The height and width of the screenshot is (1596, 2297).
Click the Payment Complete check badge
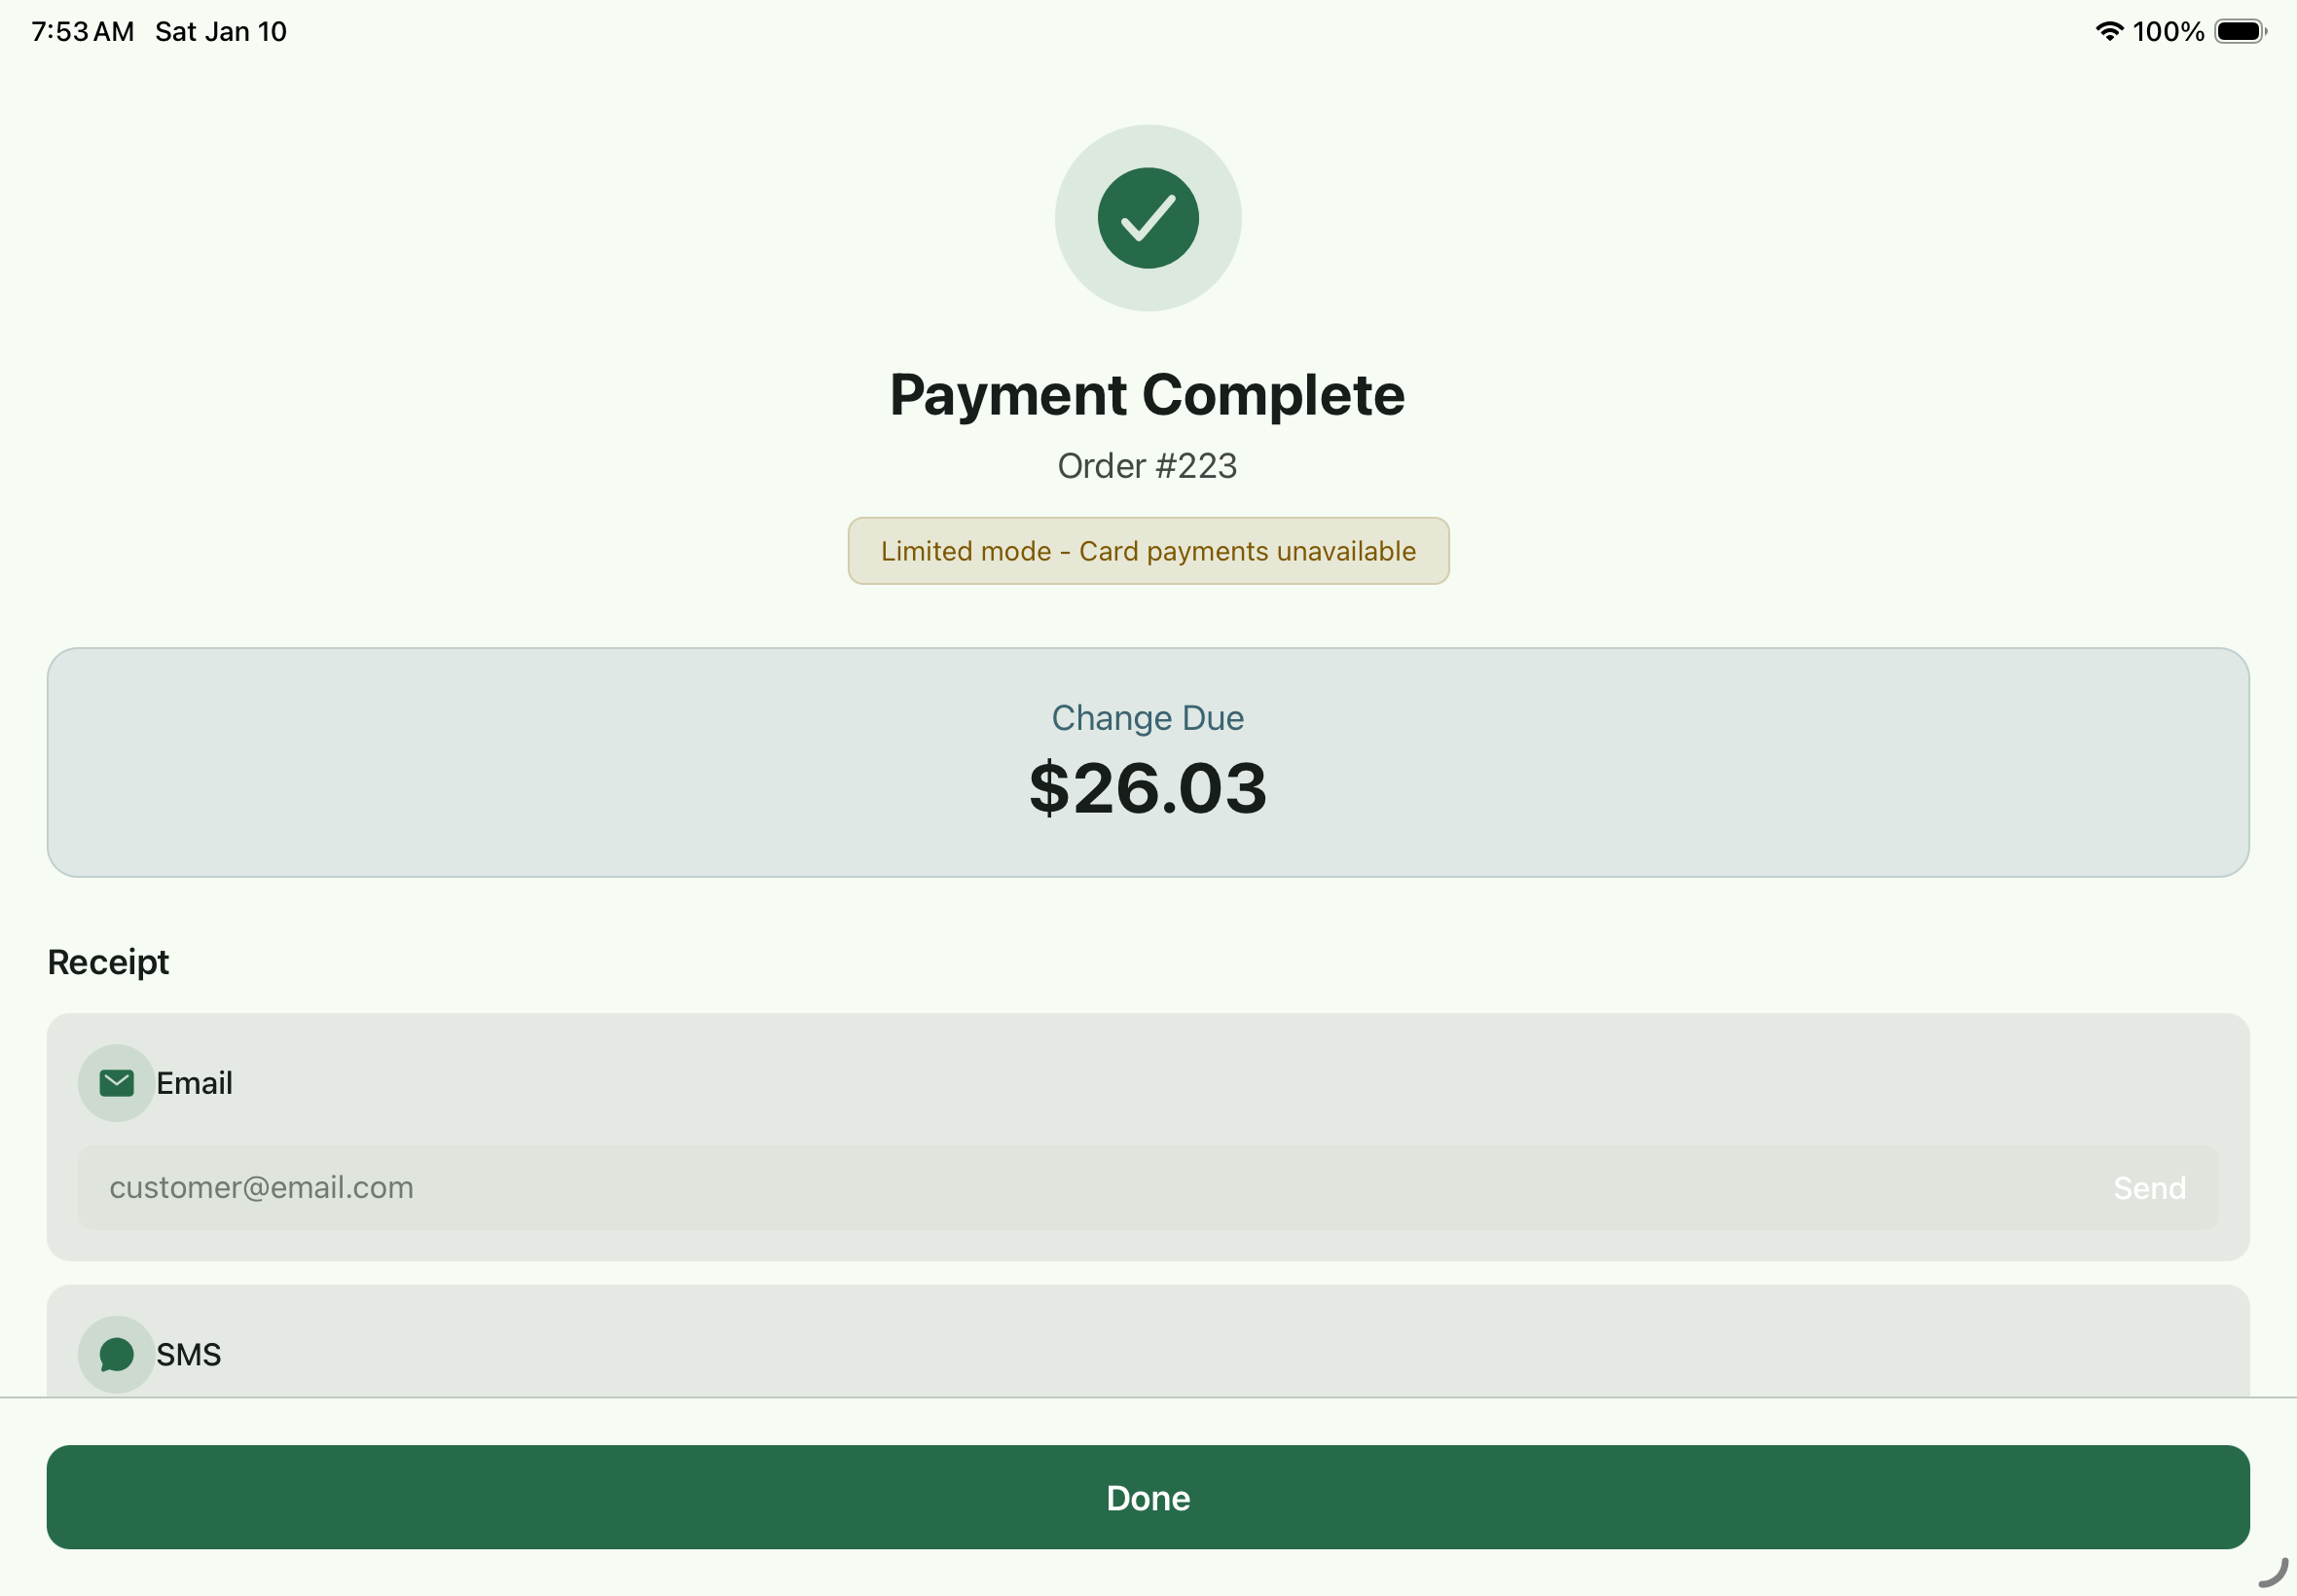[1148, 218]
